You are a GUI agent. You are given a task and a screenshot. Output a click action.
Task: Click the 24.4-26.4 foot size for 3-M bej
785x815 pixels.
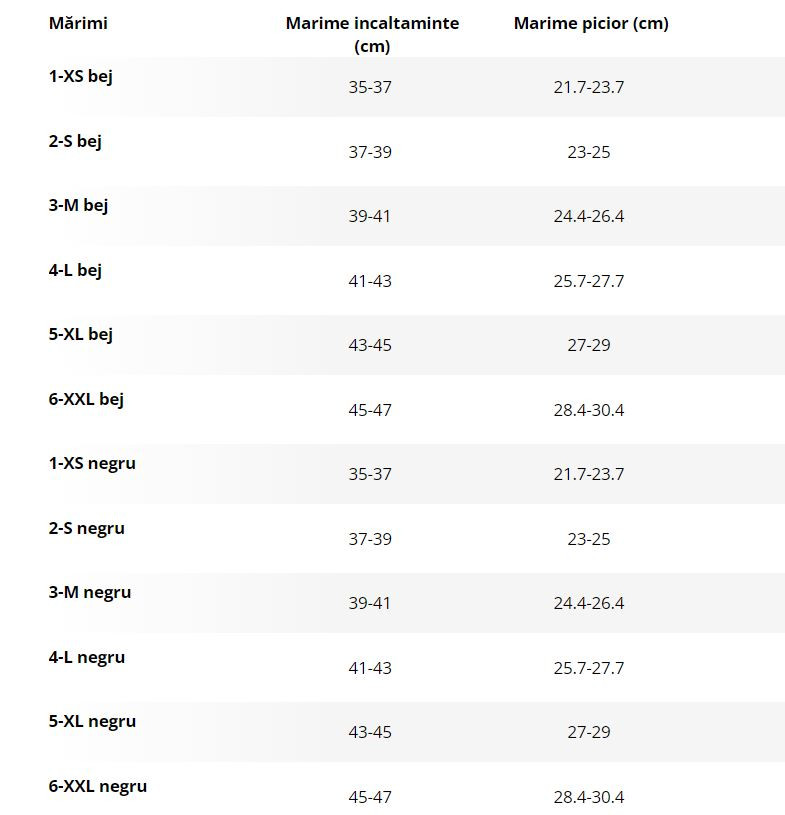[588, 216]
